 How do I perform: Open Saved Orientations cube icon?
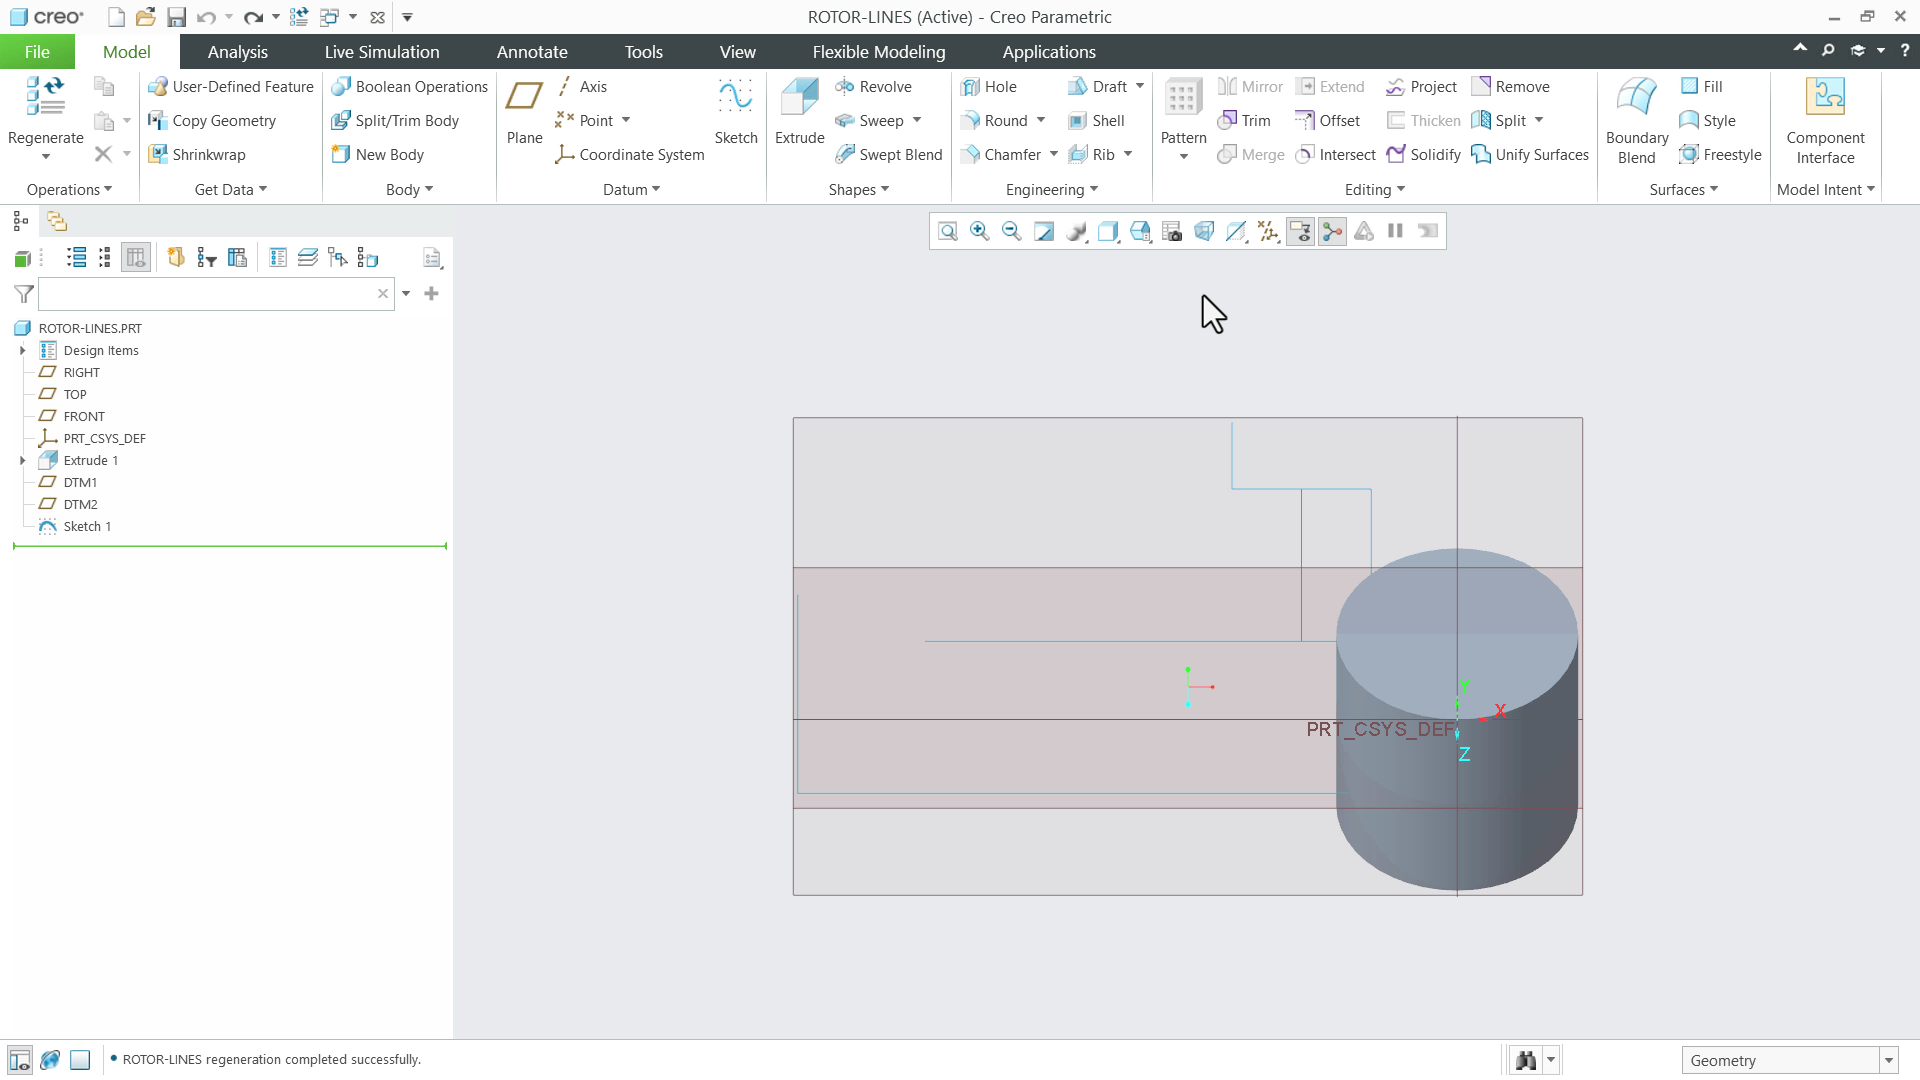pyautogui.click(x=1140, y=232)
